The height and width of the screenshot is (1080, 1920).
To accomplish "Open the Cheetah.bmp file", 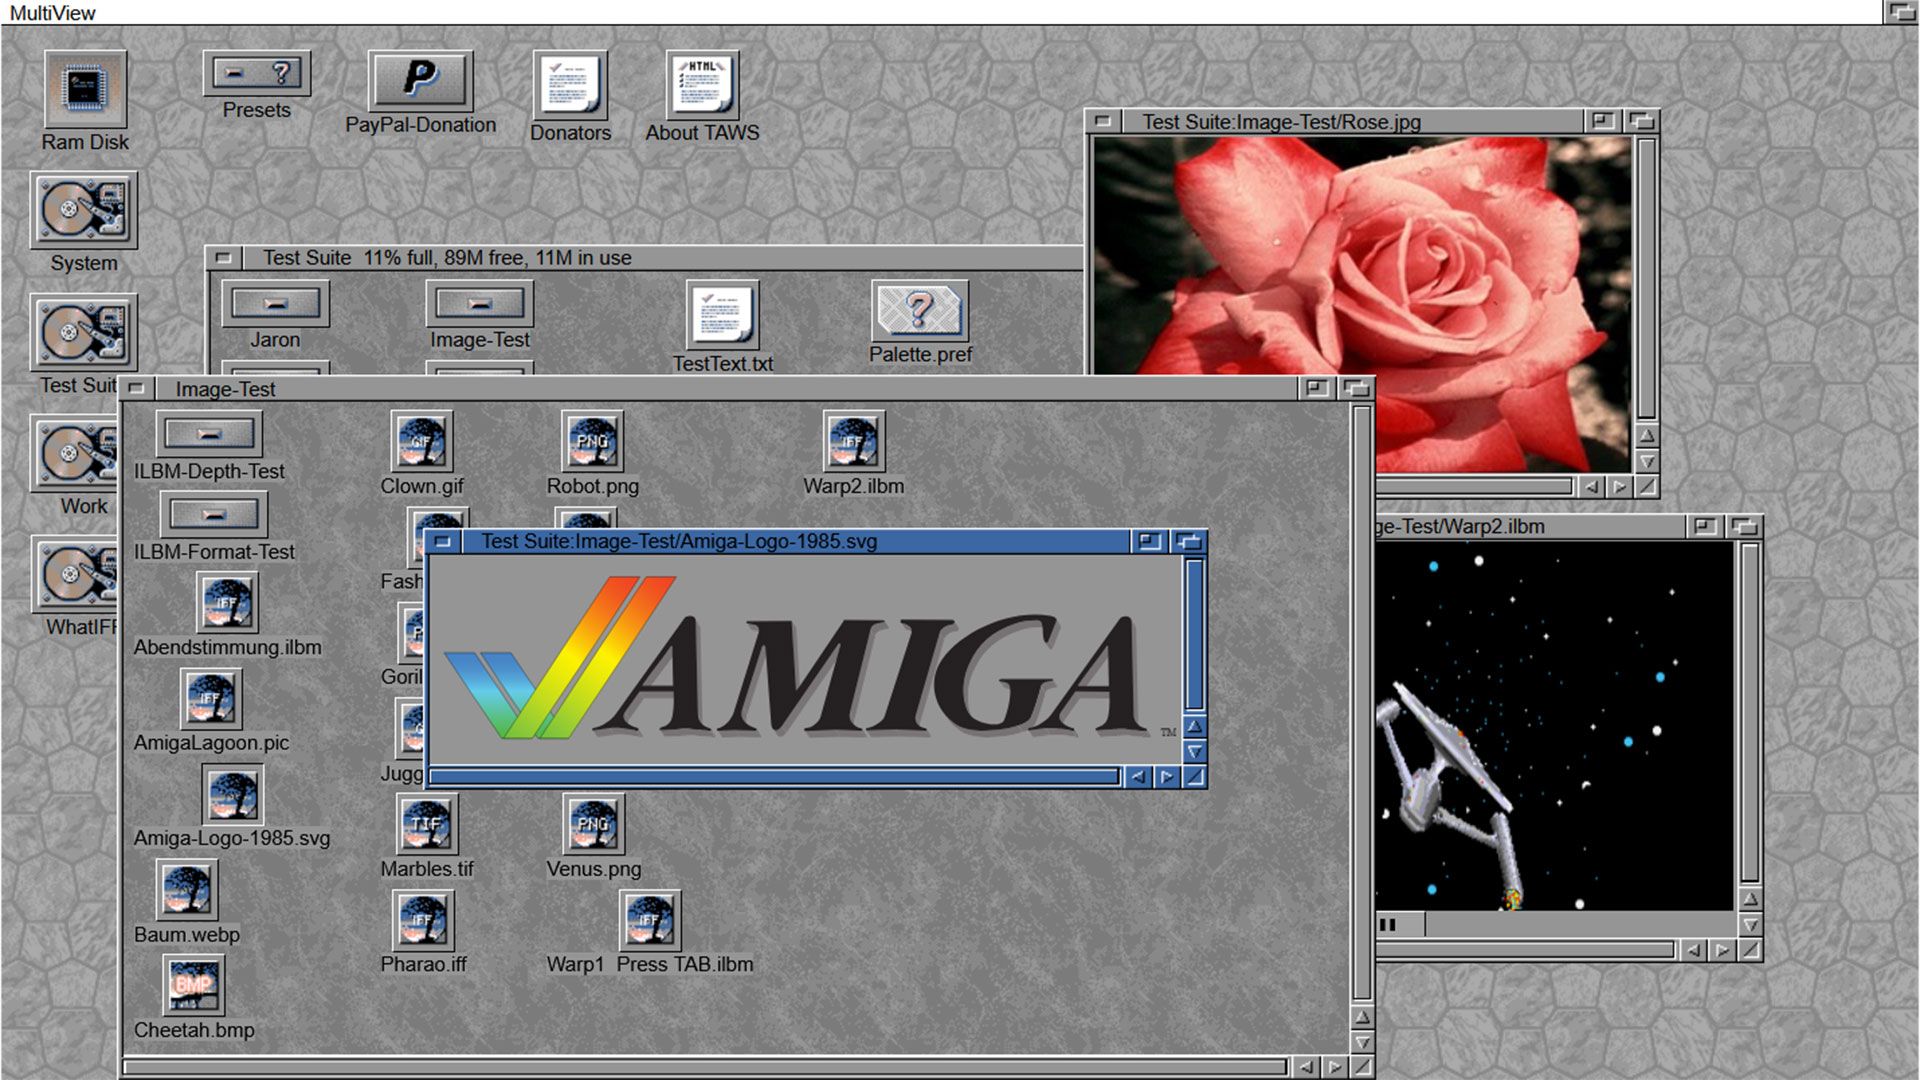I will 194,985.
